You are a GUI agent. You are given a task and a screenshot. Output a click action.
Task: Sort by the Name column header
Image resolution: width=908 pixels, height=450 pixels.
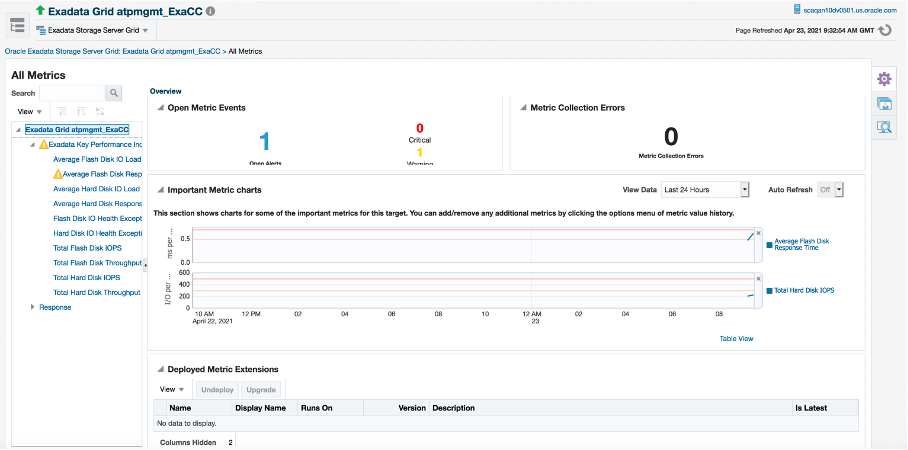point(199,408)
